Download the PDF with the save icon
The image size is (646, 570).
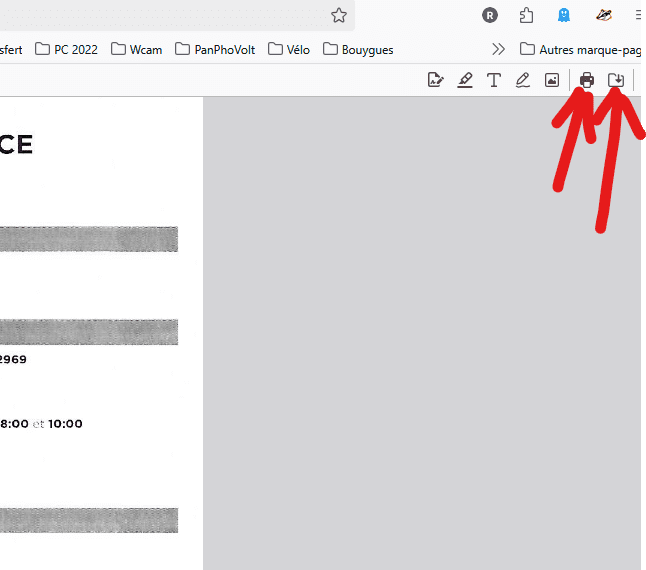pos(616,80)
